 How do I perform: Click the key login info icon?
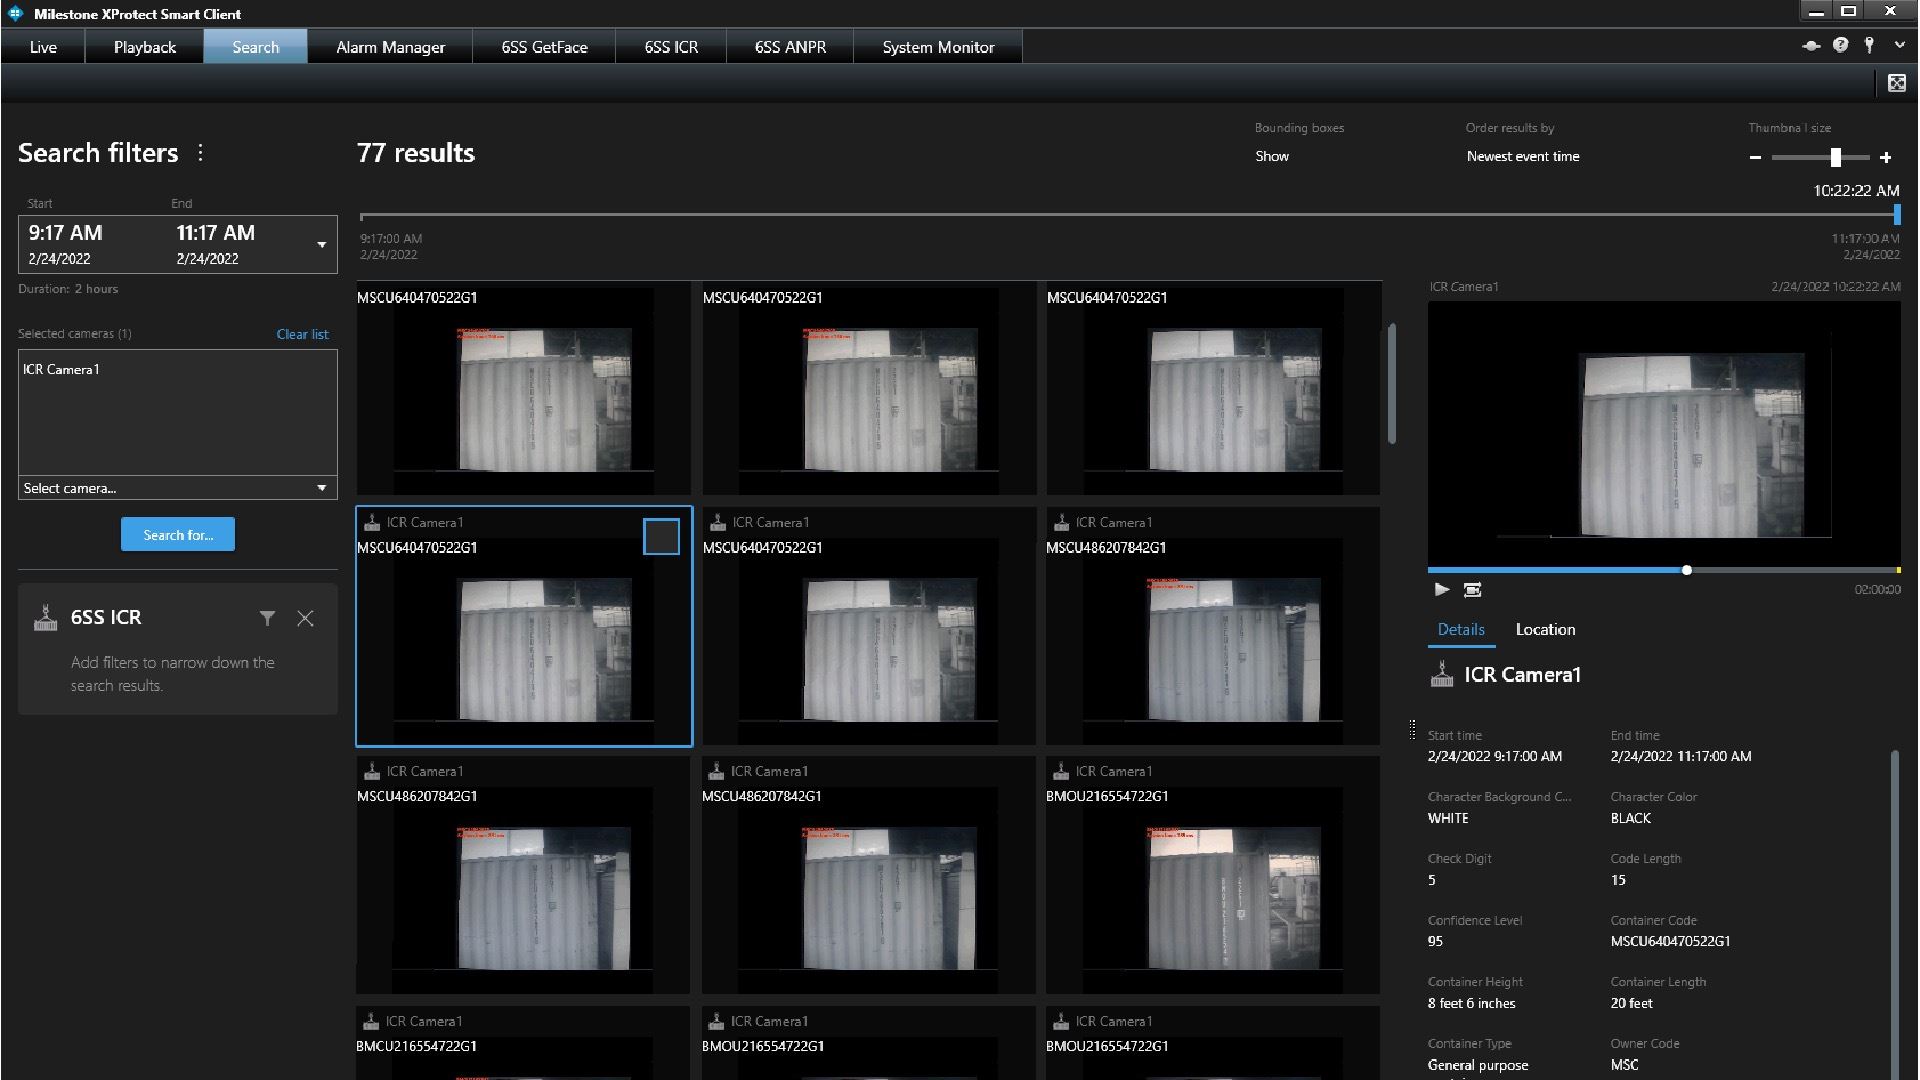click(x=1868, y=45)
